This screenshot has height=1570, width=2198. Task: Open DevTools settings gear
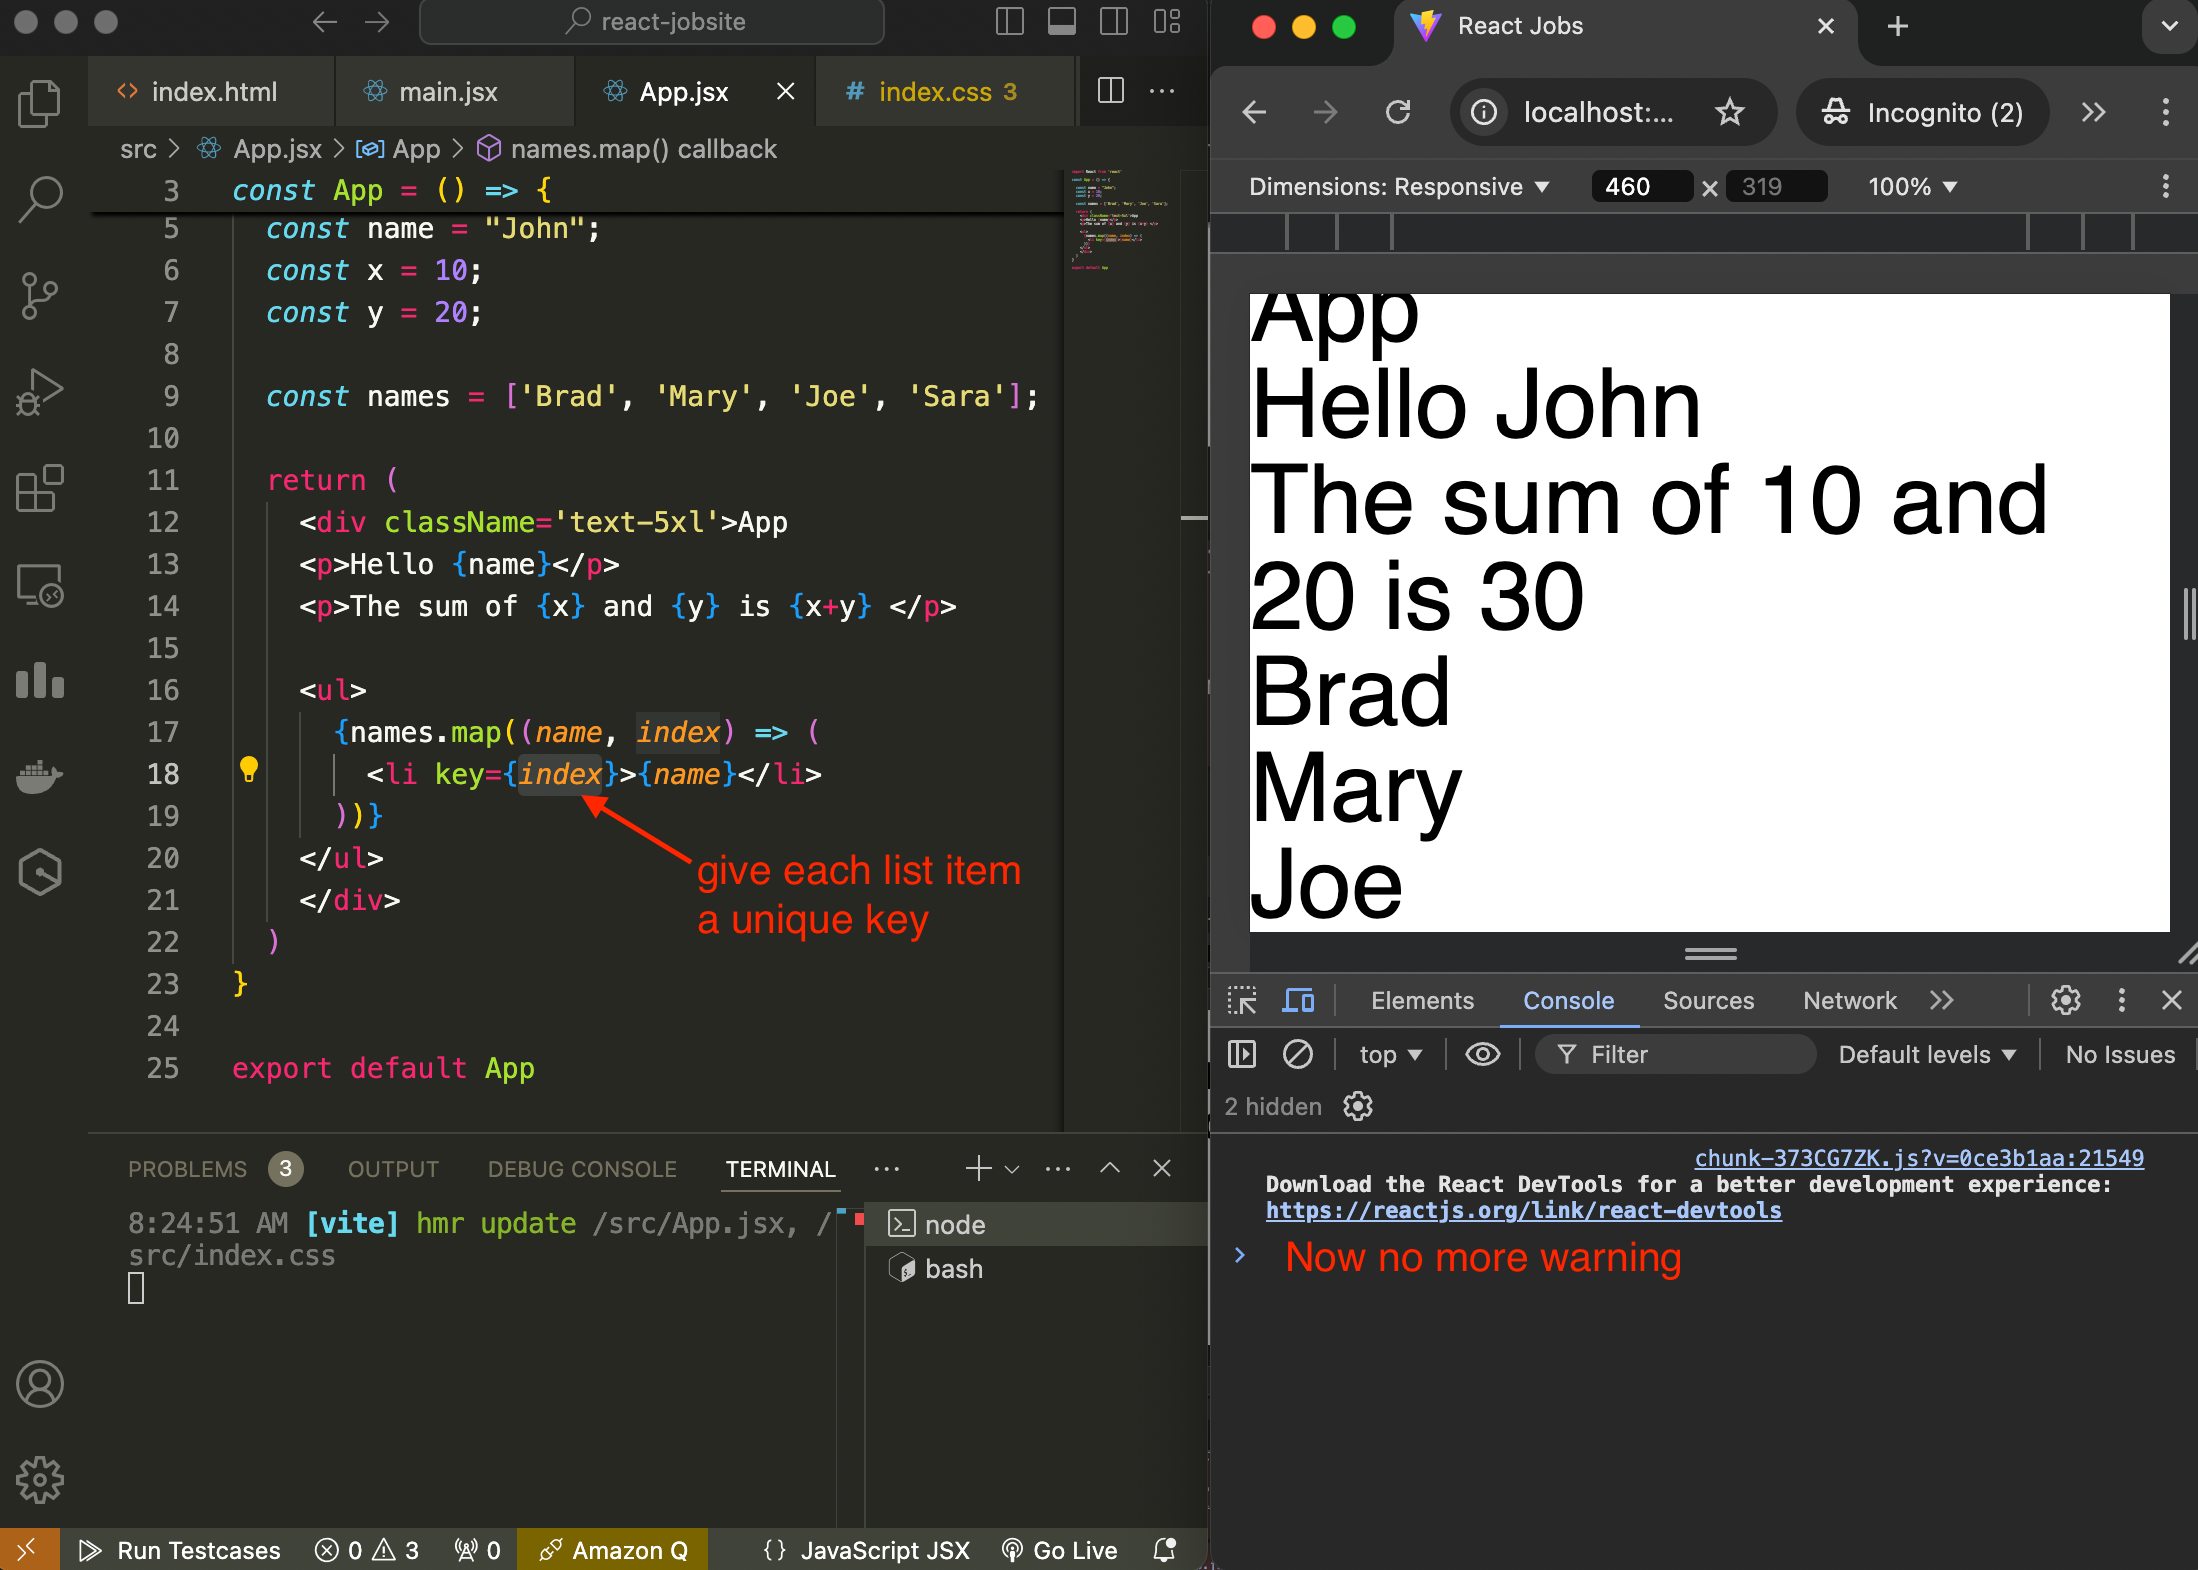2066,1000
